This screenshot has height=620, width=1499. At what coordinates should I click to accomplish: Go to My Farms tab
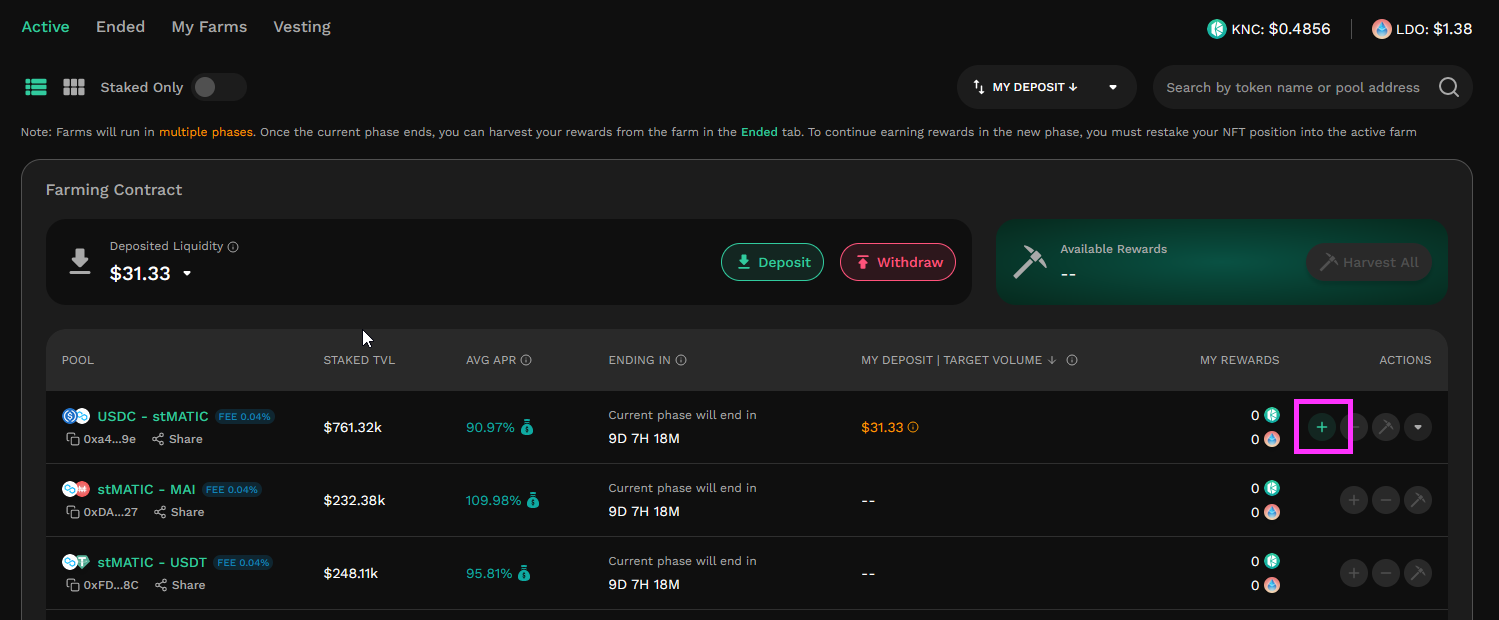click(209, 27)
